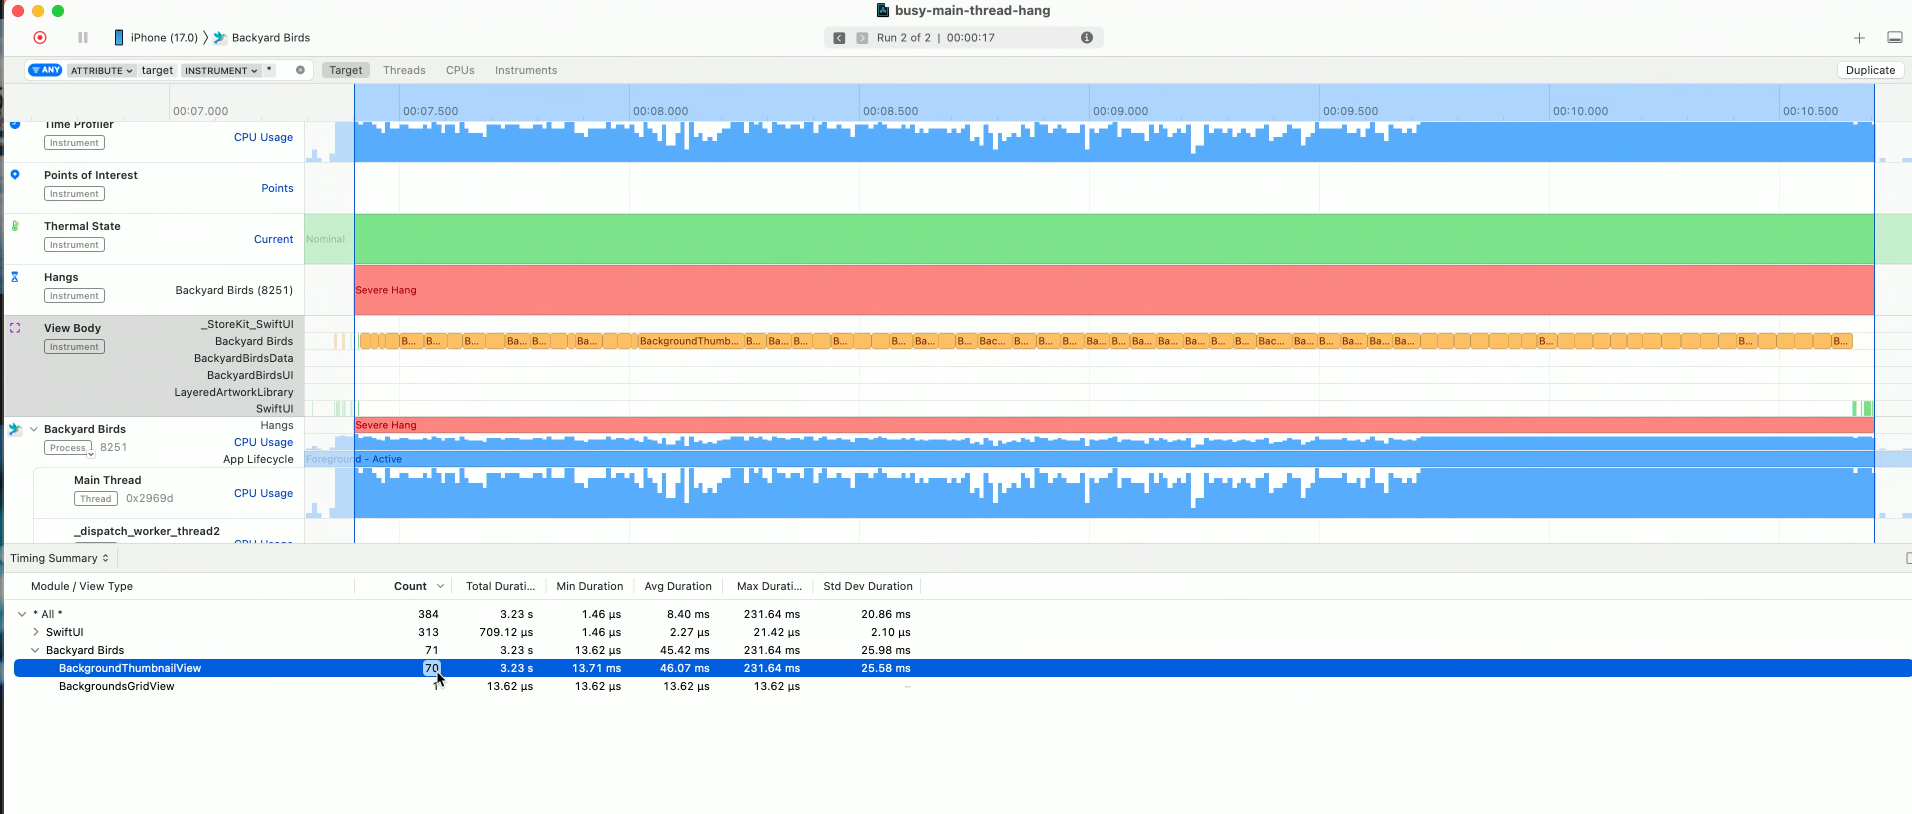Select the Thermal State track icon
The image size is (1912, 814).
click(x=15, y=226)
